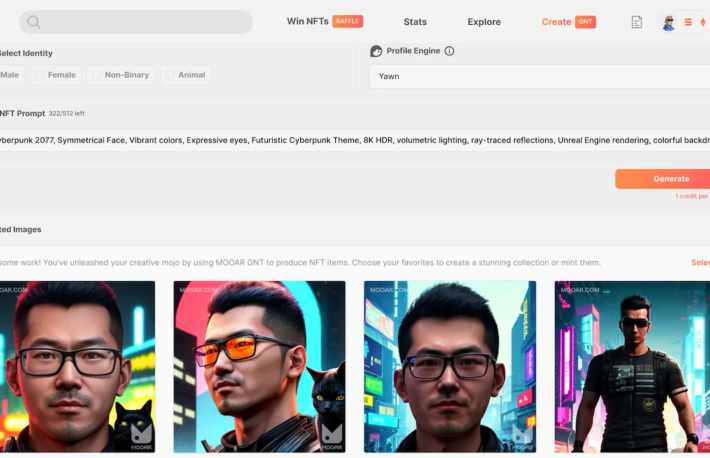
Task: Check the Animal identity checkbox
Action: click(x=170, y=75)
